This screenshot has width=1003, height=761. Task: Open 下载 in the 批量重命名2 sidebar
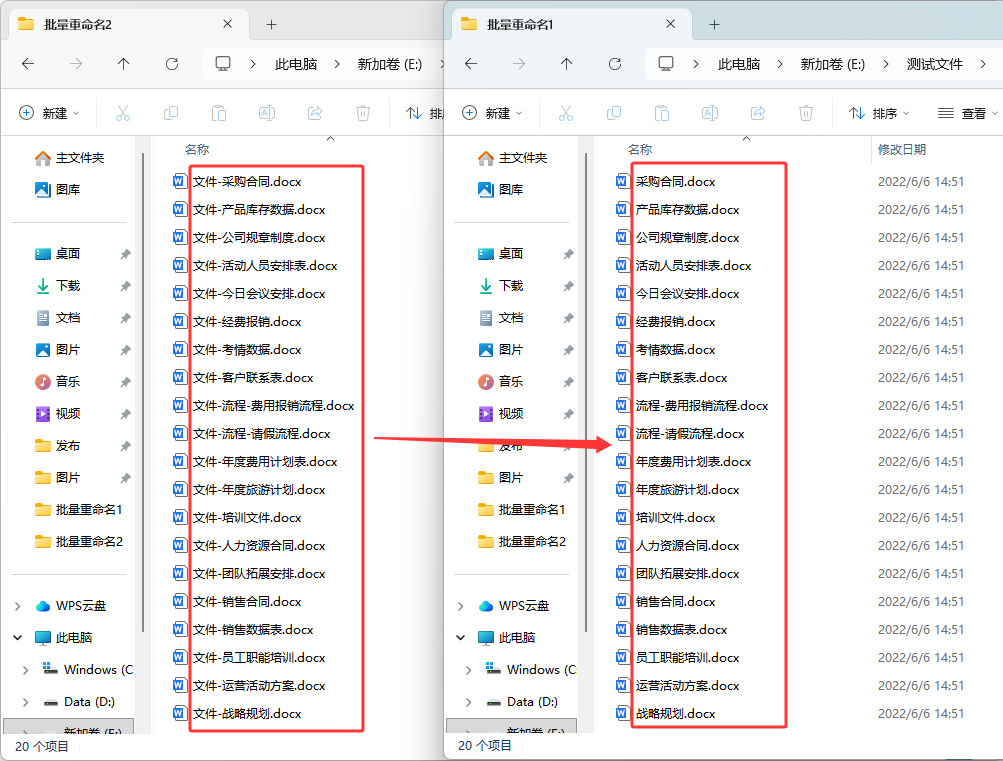point(67,286)
